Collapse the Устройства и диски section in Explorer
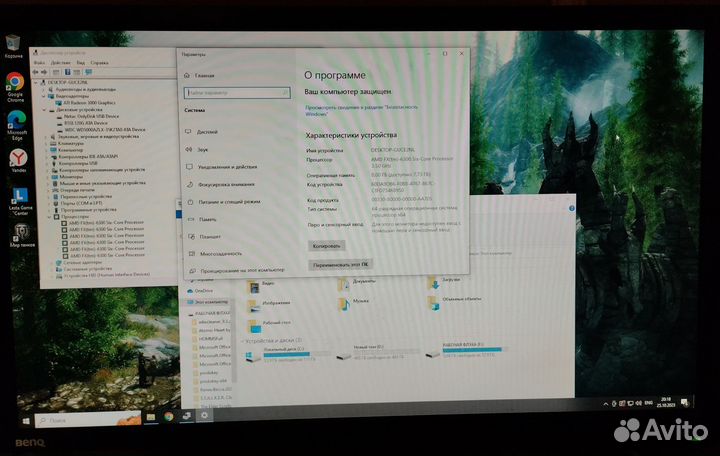 point(243,341)
